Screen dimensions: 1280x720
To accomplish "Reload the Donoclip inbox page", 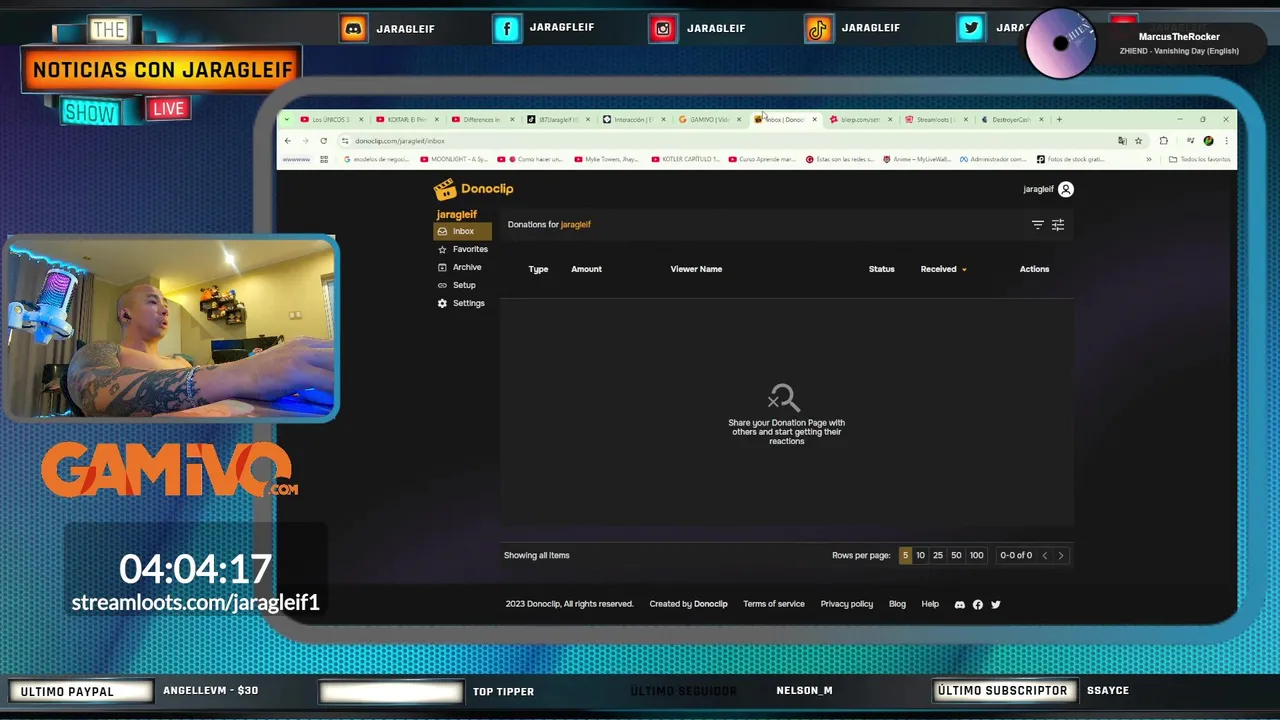I will point(323,141).
